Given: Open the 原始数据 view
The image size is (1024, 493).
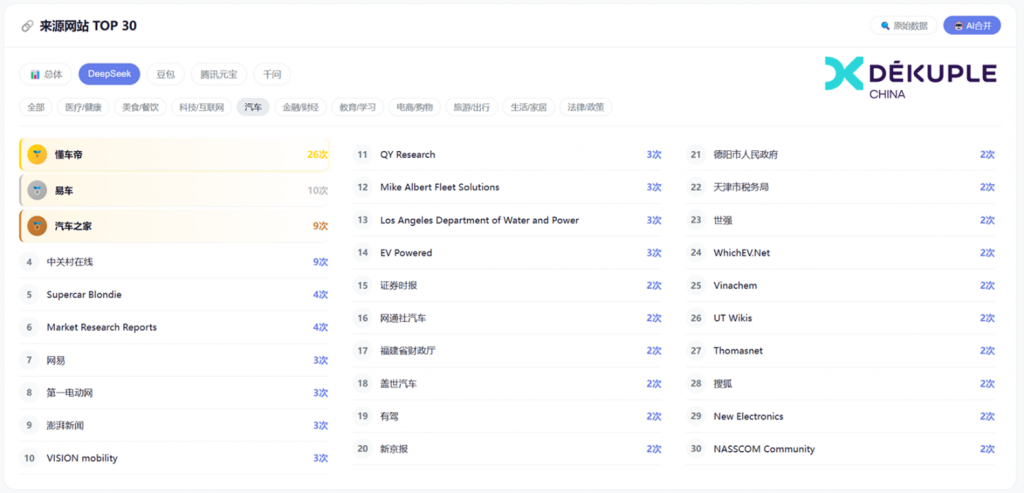Looking at the screenshot, I should [x=903, y=25].
